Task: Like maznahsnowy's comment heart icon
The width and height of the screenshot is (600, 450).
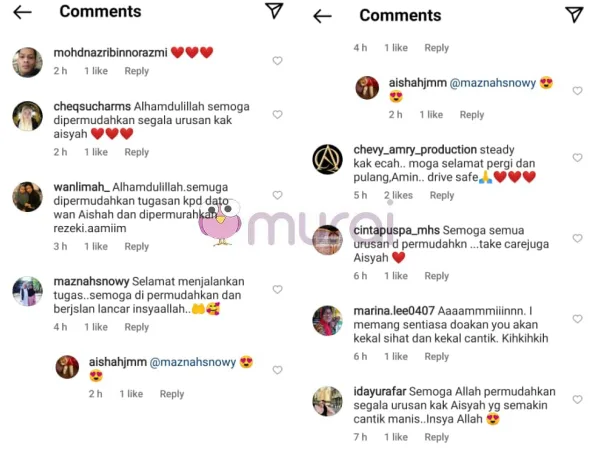Action: click(x=277, y=289)
